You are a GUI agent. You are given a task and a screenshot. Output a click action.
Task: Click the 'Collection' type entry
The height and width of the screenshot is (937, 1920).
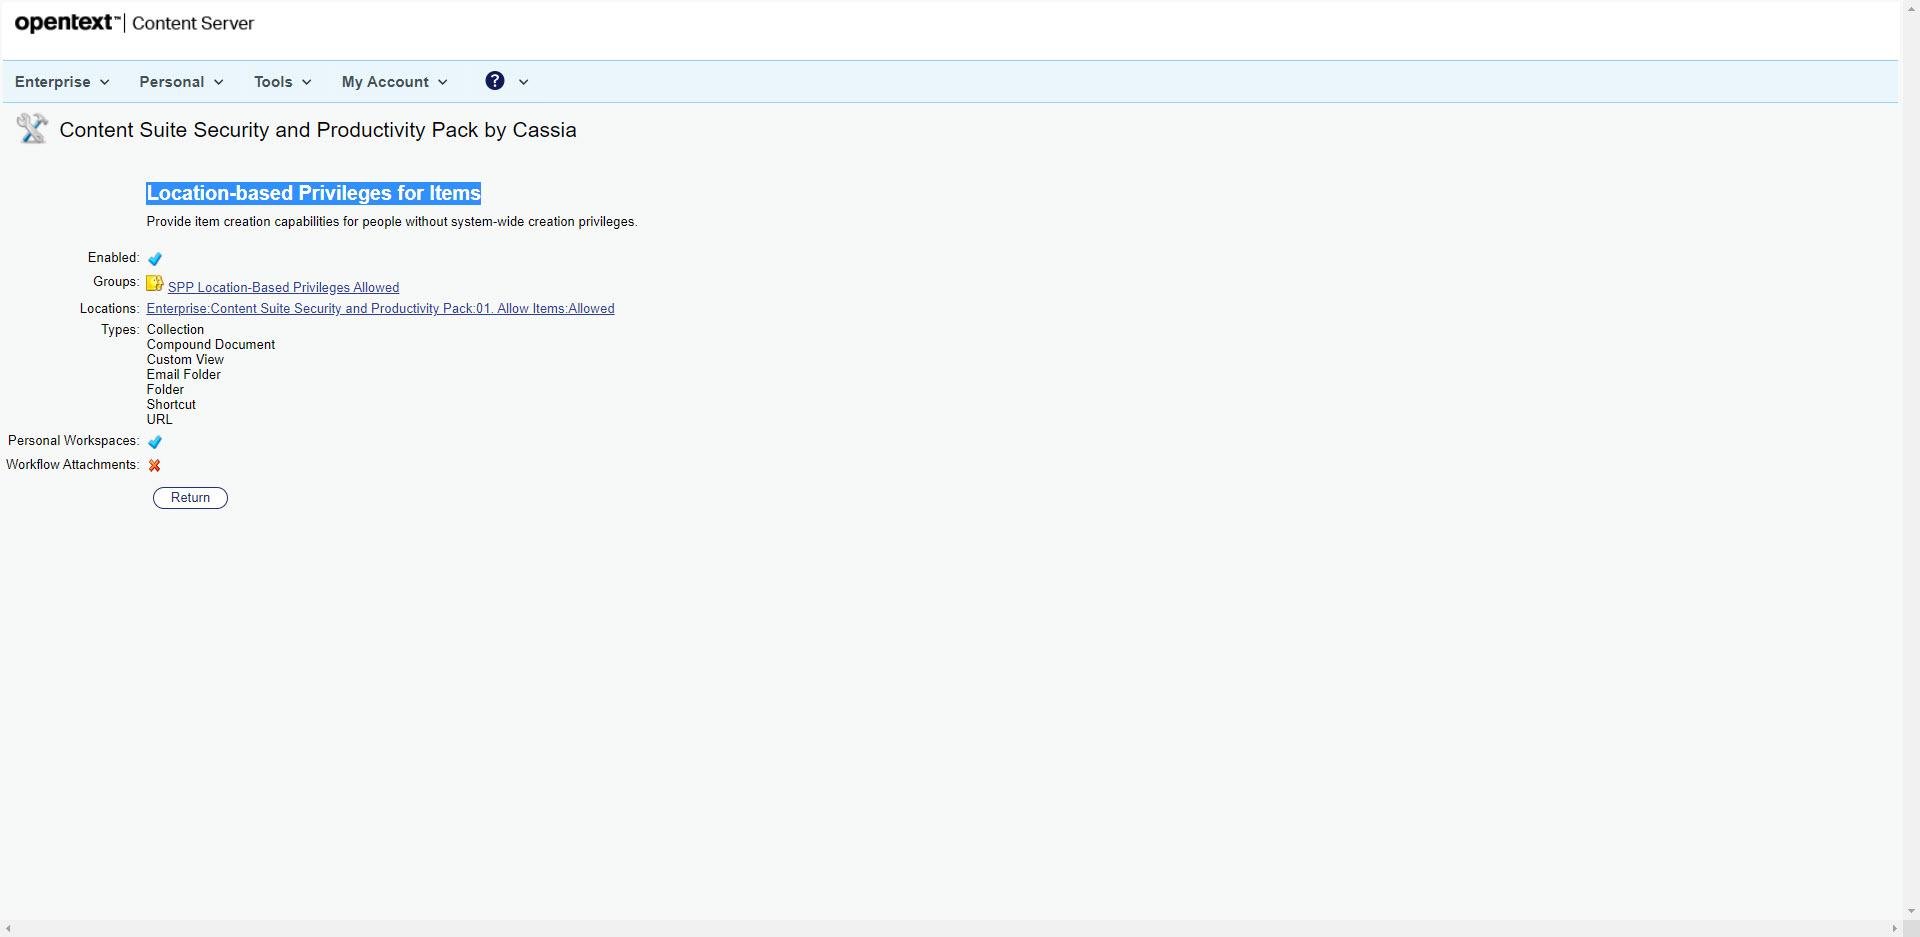pos(175,330)
